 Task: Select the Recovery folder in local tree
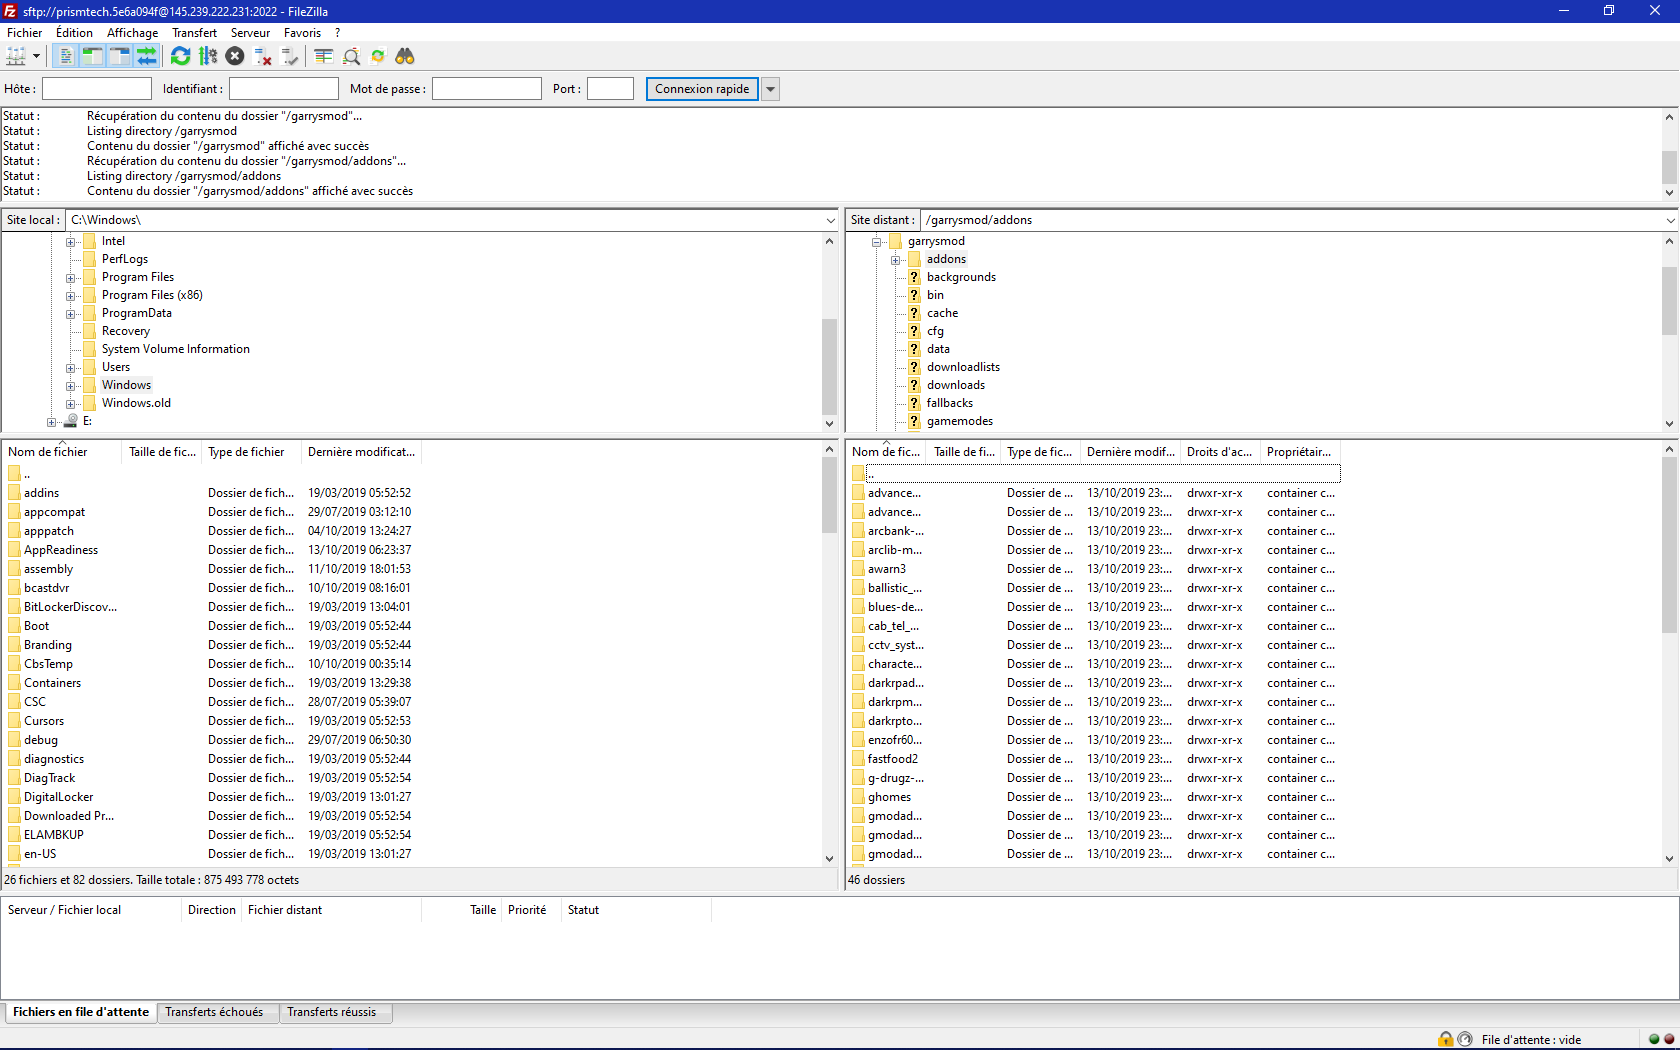point(126,331)
